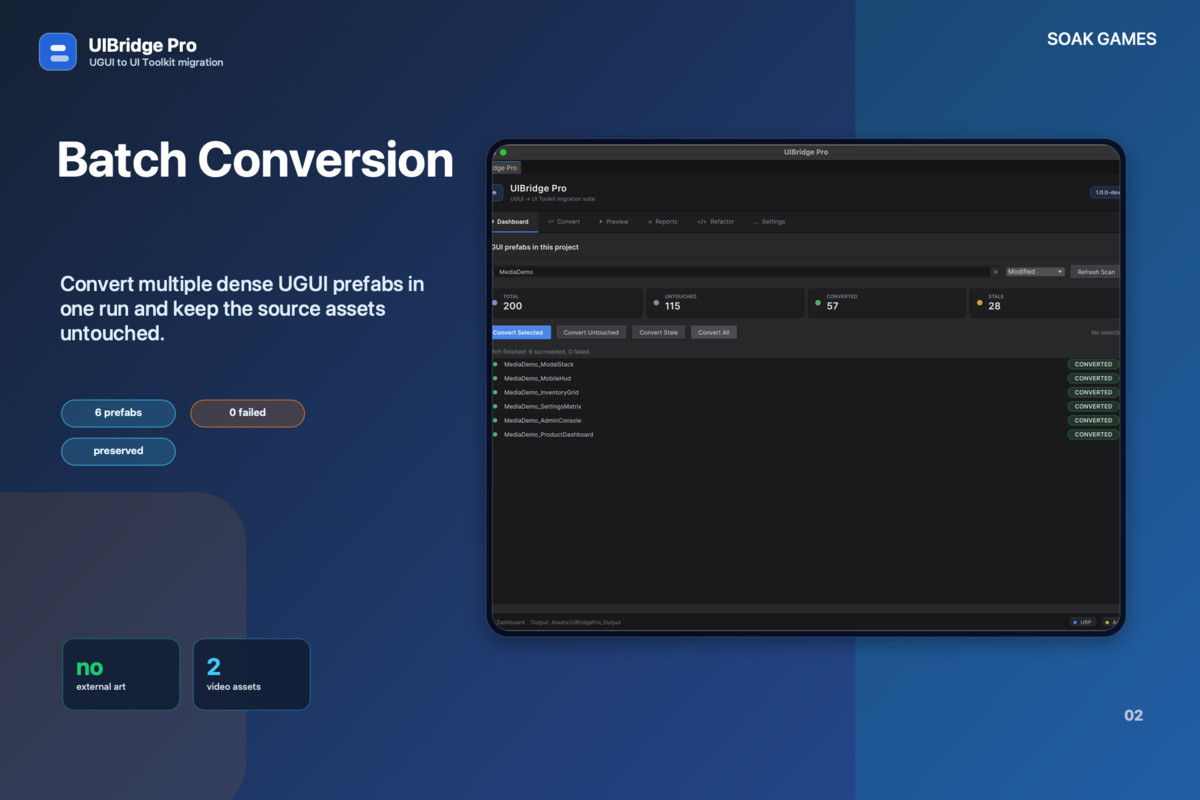
Task: Click the SOAK GAMES label
Action: (x=1102, y=39)
